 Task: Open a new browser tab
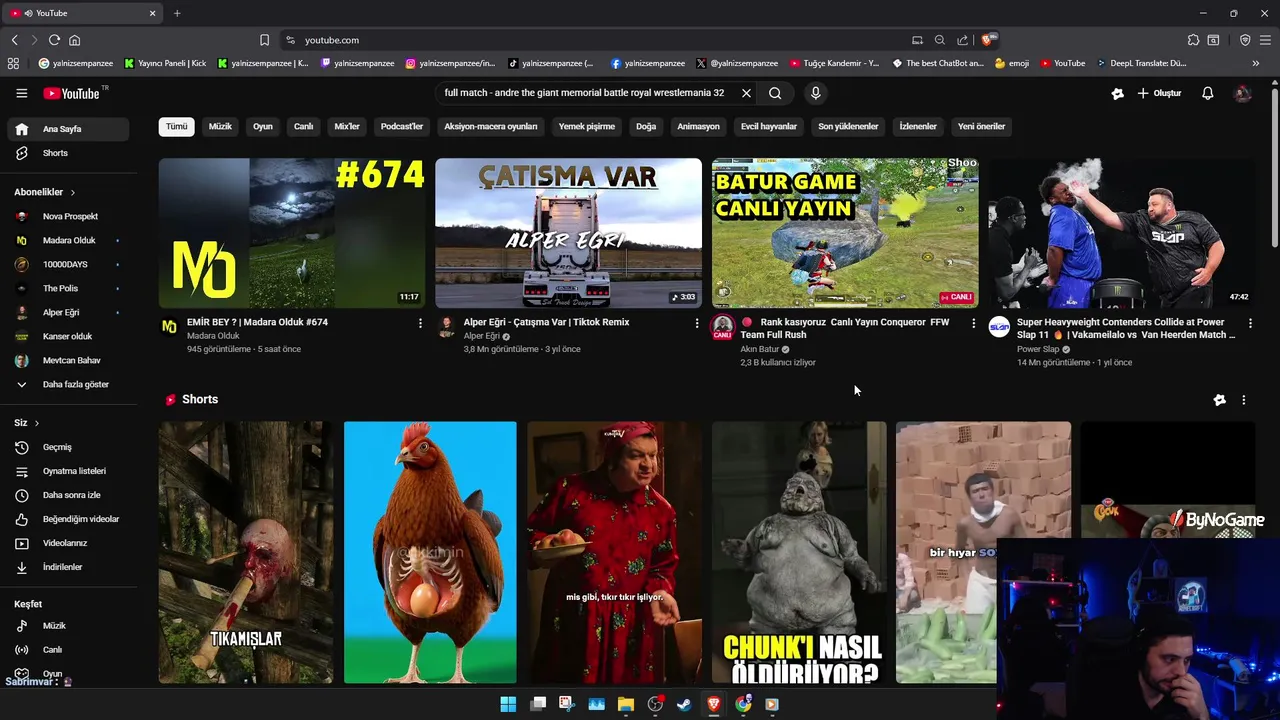177,13
